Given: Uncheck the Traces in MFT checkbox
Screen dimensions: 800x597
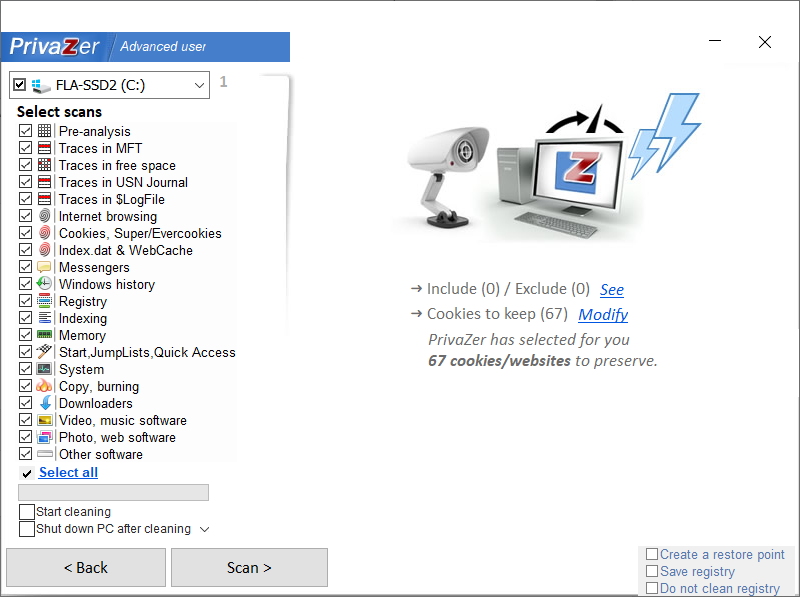Looking at the screenshot, I should coord(26,147).
